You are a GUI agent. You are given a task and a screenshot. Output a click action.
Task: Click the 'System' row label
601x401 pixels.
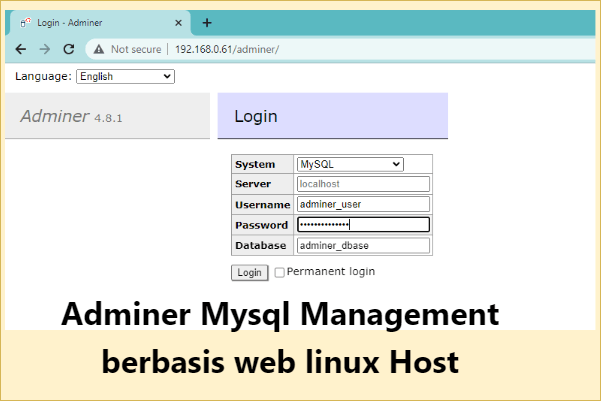255,164
